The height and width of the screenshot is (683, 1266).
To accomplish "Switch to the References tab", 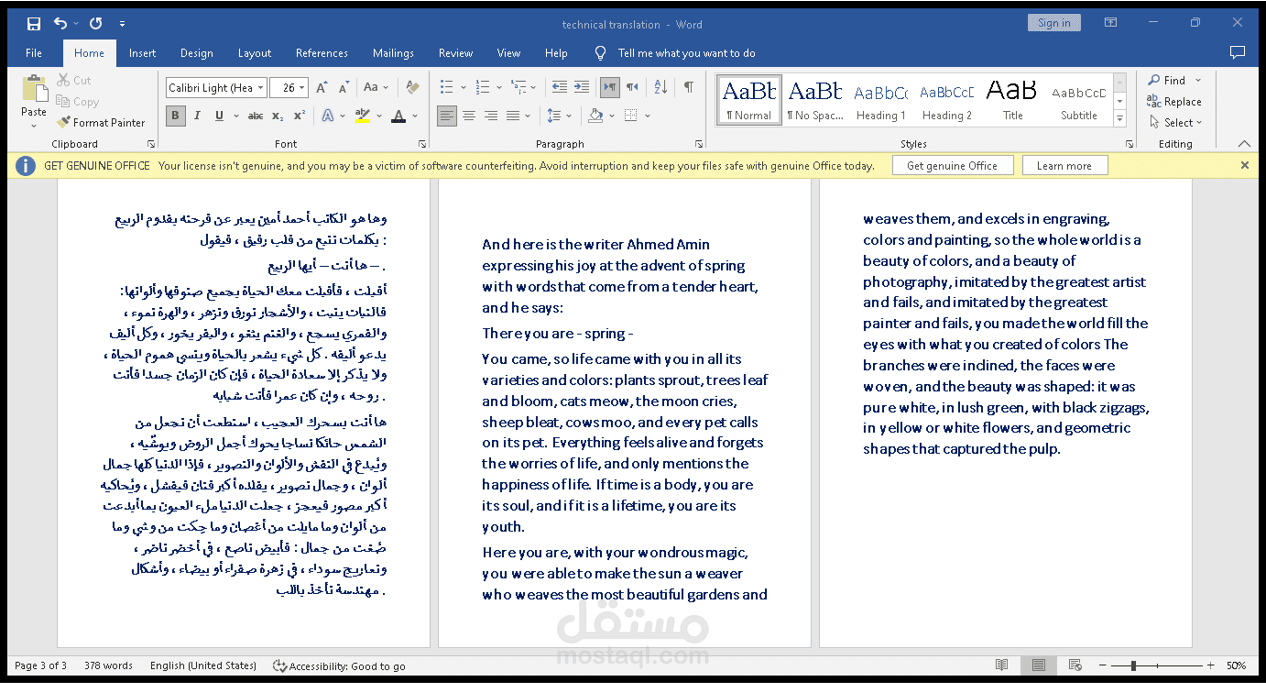I will coord(322,53).
